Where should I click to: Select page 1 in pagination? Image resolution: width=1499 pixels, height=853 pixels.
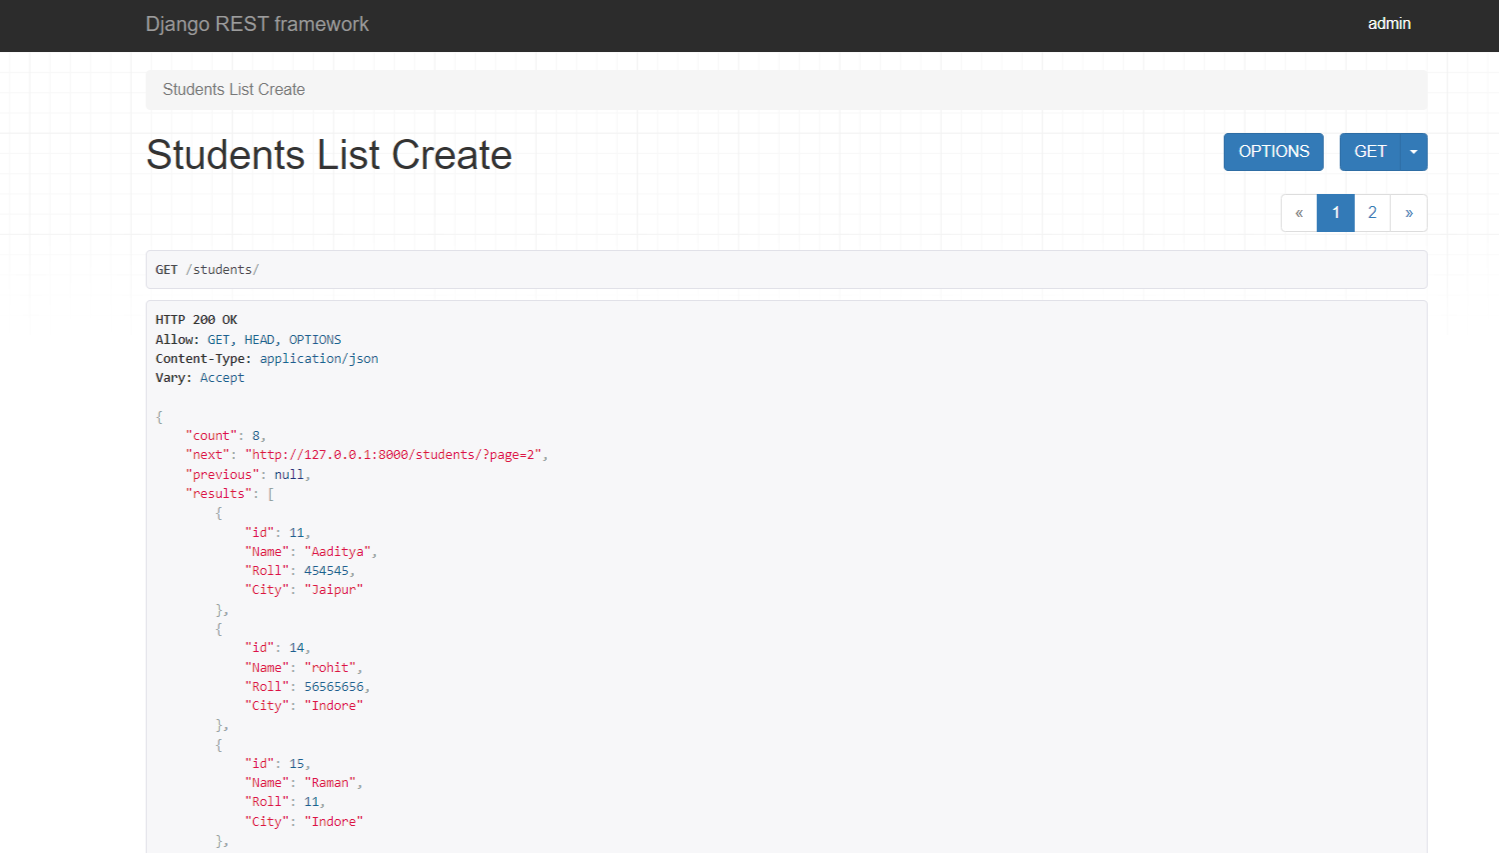(x=1335, y=213)
